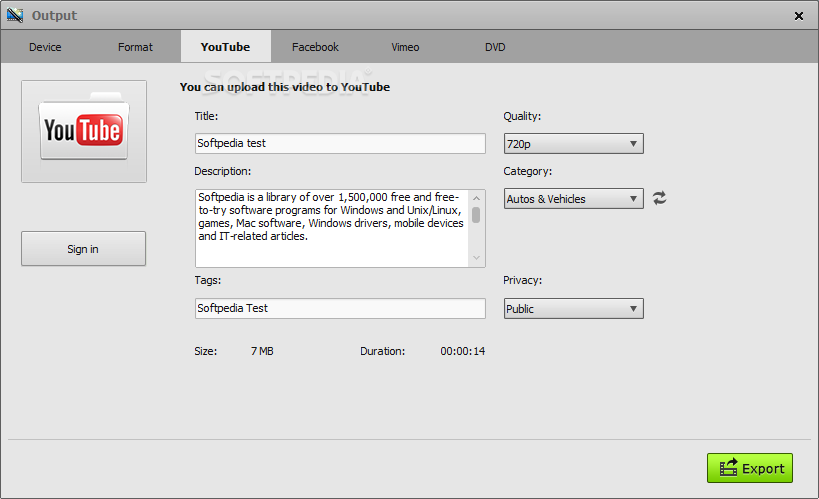Click the Tags field with Softpedia Test
The image size is (819, 499).
(x=340, y=308)
